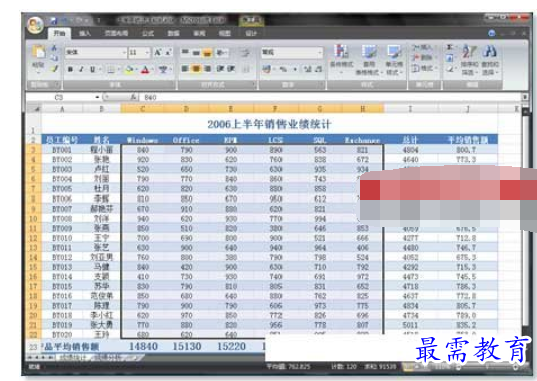Viewport: 537px width, 381px height.
Task: Select the Select All corner button
Action: (35, 109)
